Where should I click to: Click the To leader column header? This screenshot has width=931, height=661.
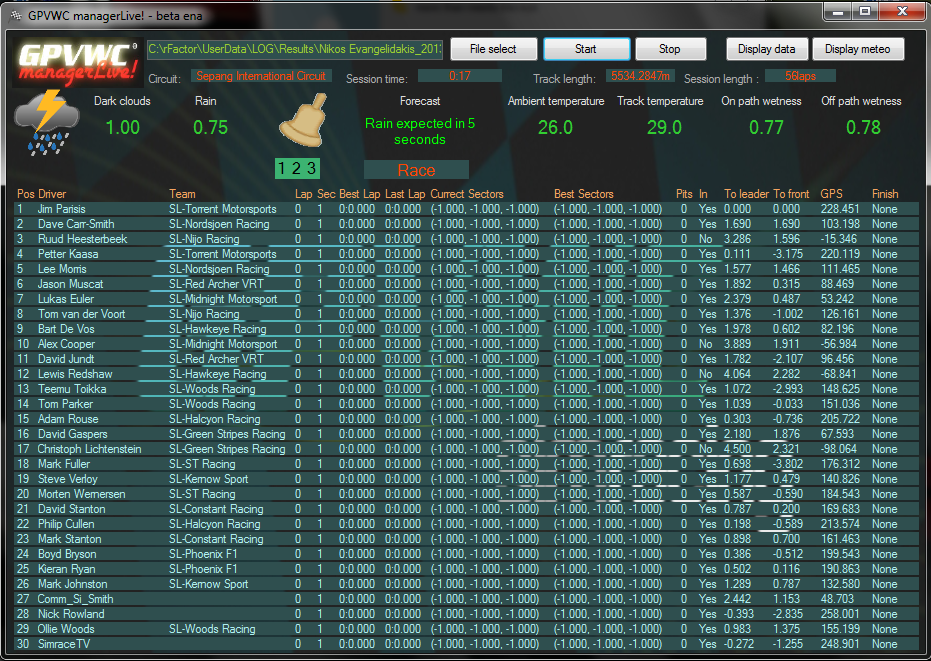pyautogui.click(x=746, y=194)
